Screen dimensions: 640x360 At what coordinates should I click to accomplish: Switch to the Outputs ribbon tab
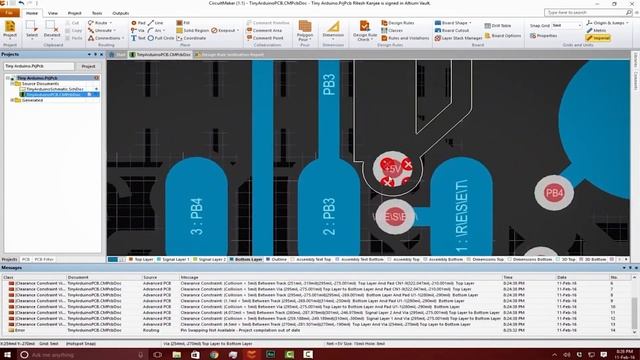coord(120,13)
